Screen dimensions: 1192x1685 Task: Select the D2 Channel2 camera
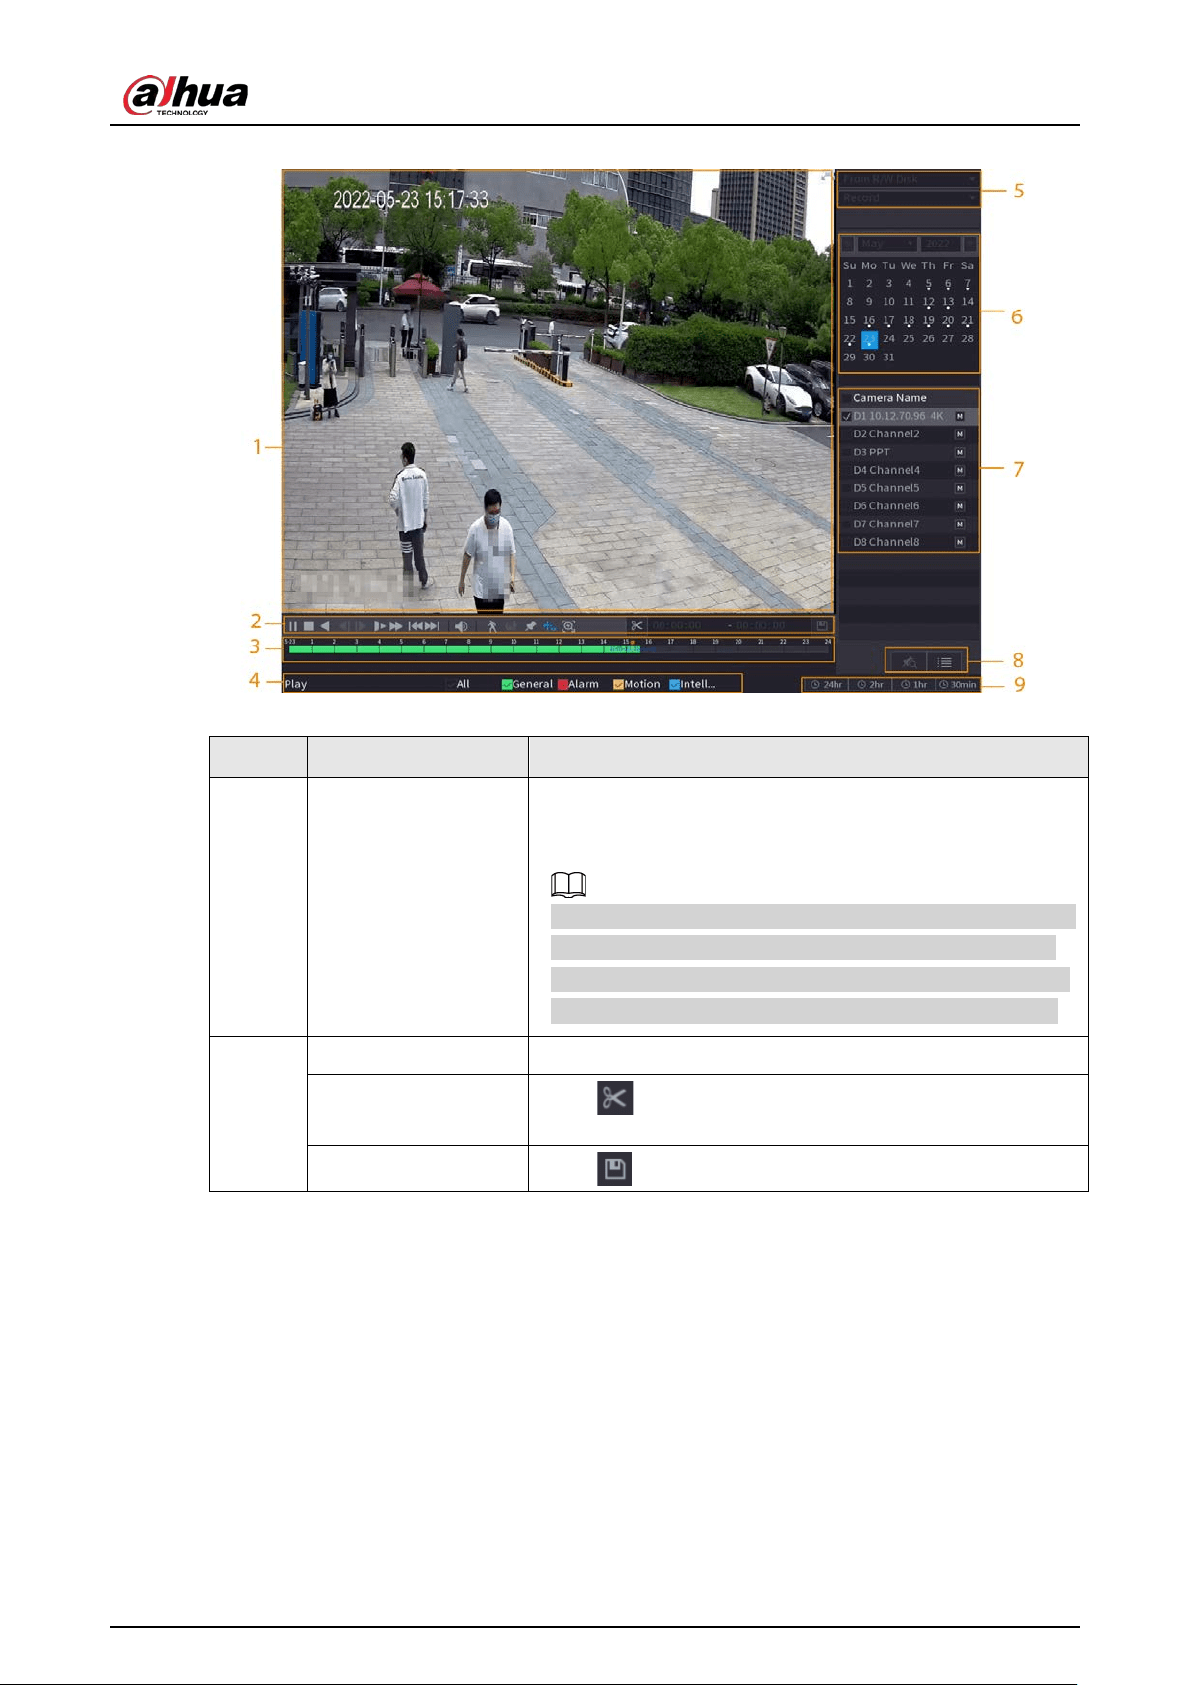(x=886, y=434)
